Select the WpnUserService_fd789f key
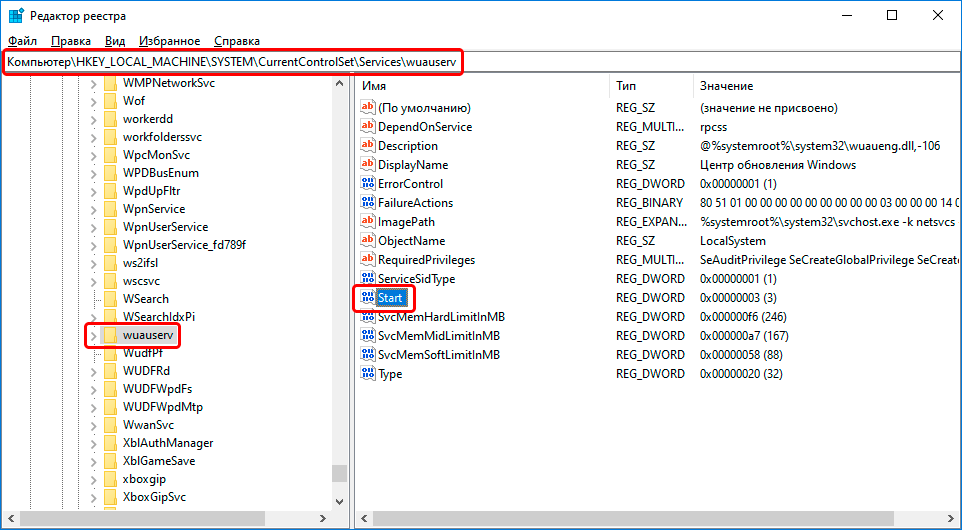 click(184, 245)
